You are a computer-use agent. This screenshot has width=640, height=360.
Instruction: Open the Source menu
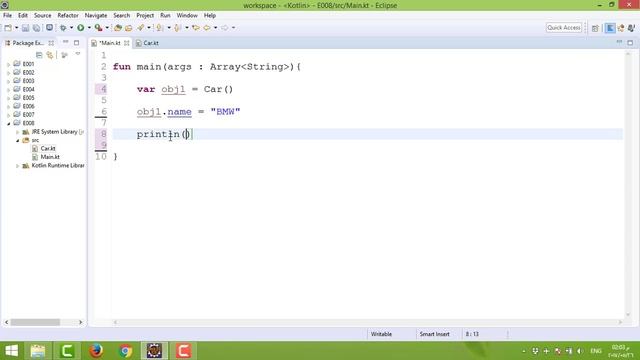(x=42, y=16)
